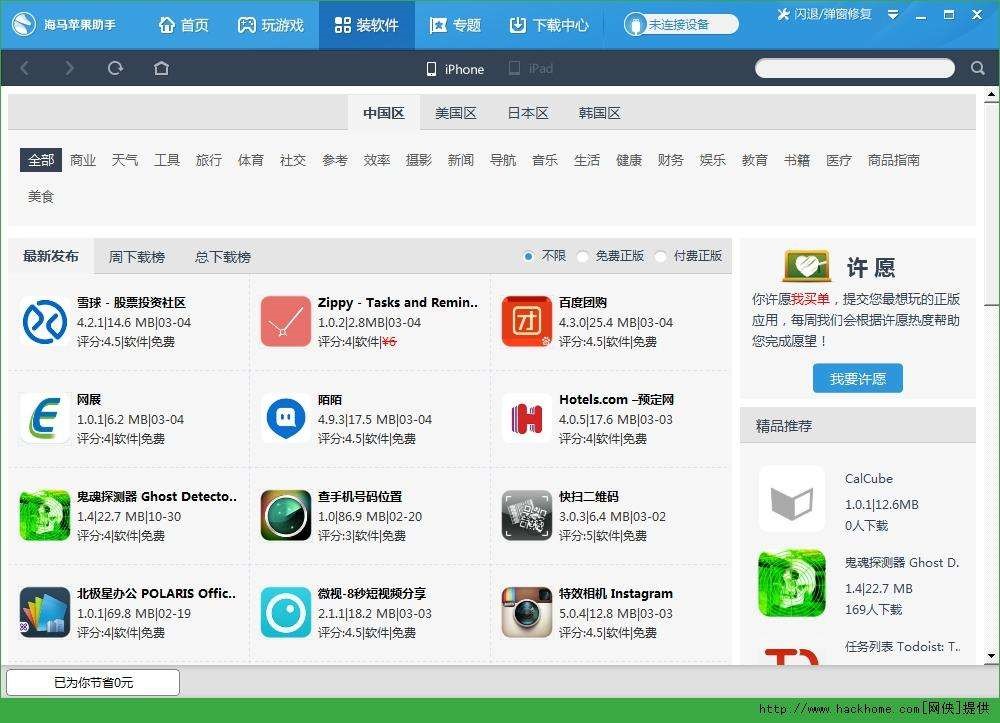Show the 周下载榜 ranking tab
This screenshot has height=723, width=1000.
pos(136,257)
